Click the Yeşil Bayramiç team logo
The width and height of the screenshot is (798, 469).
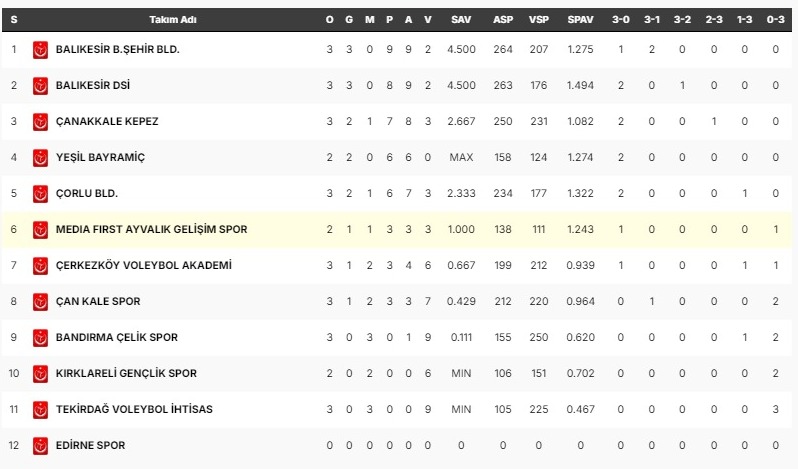[41, 157]
